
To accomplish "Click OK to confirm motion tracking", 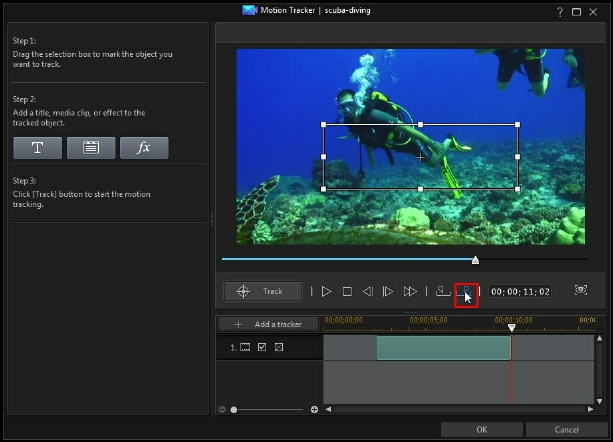I will coord(482,430).
